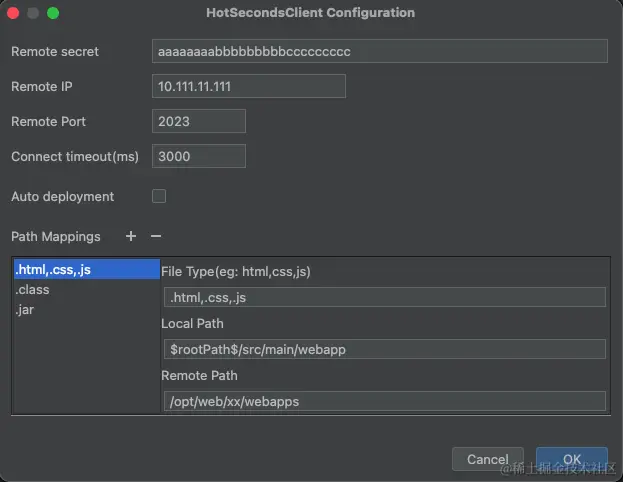Click the plus icon to add path mapping

[x=131, y=237]
